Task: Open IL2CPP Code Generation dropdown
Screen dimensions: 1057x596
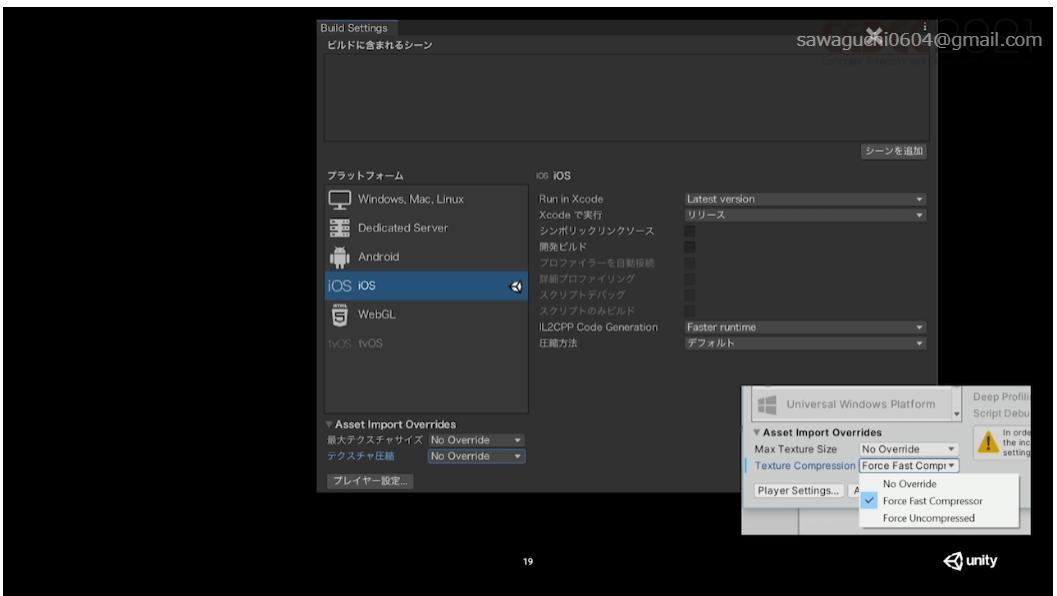Action: pyautogui.click(x=805, y=328)
